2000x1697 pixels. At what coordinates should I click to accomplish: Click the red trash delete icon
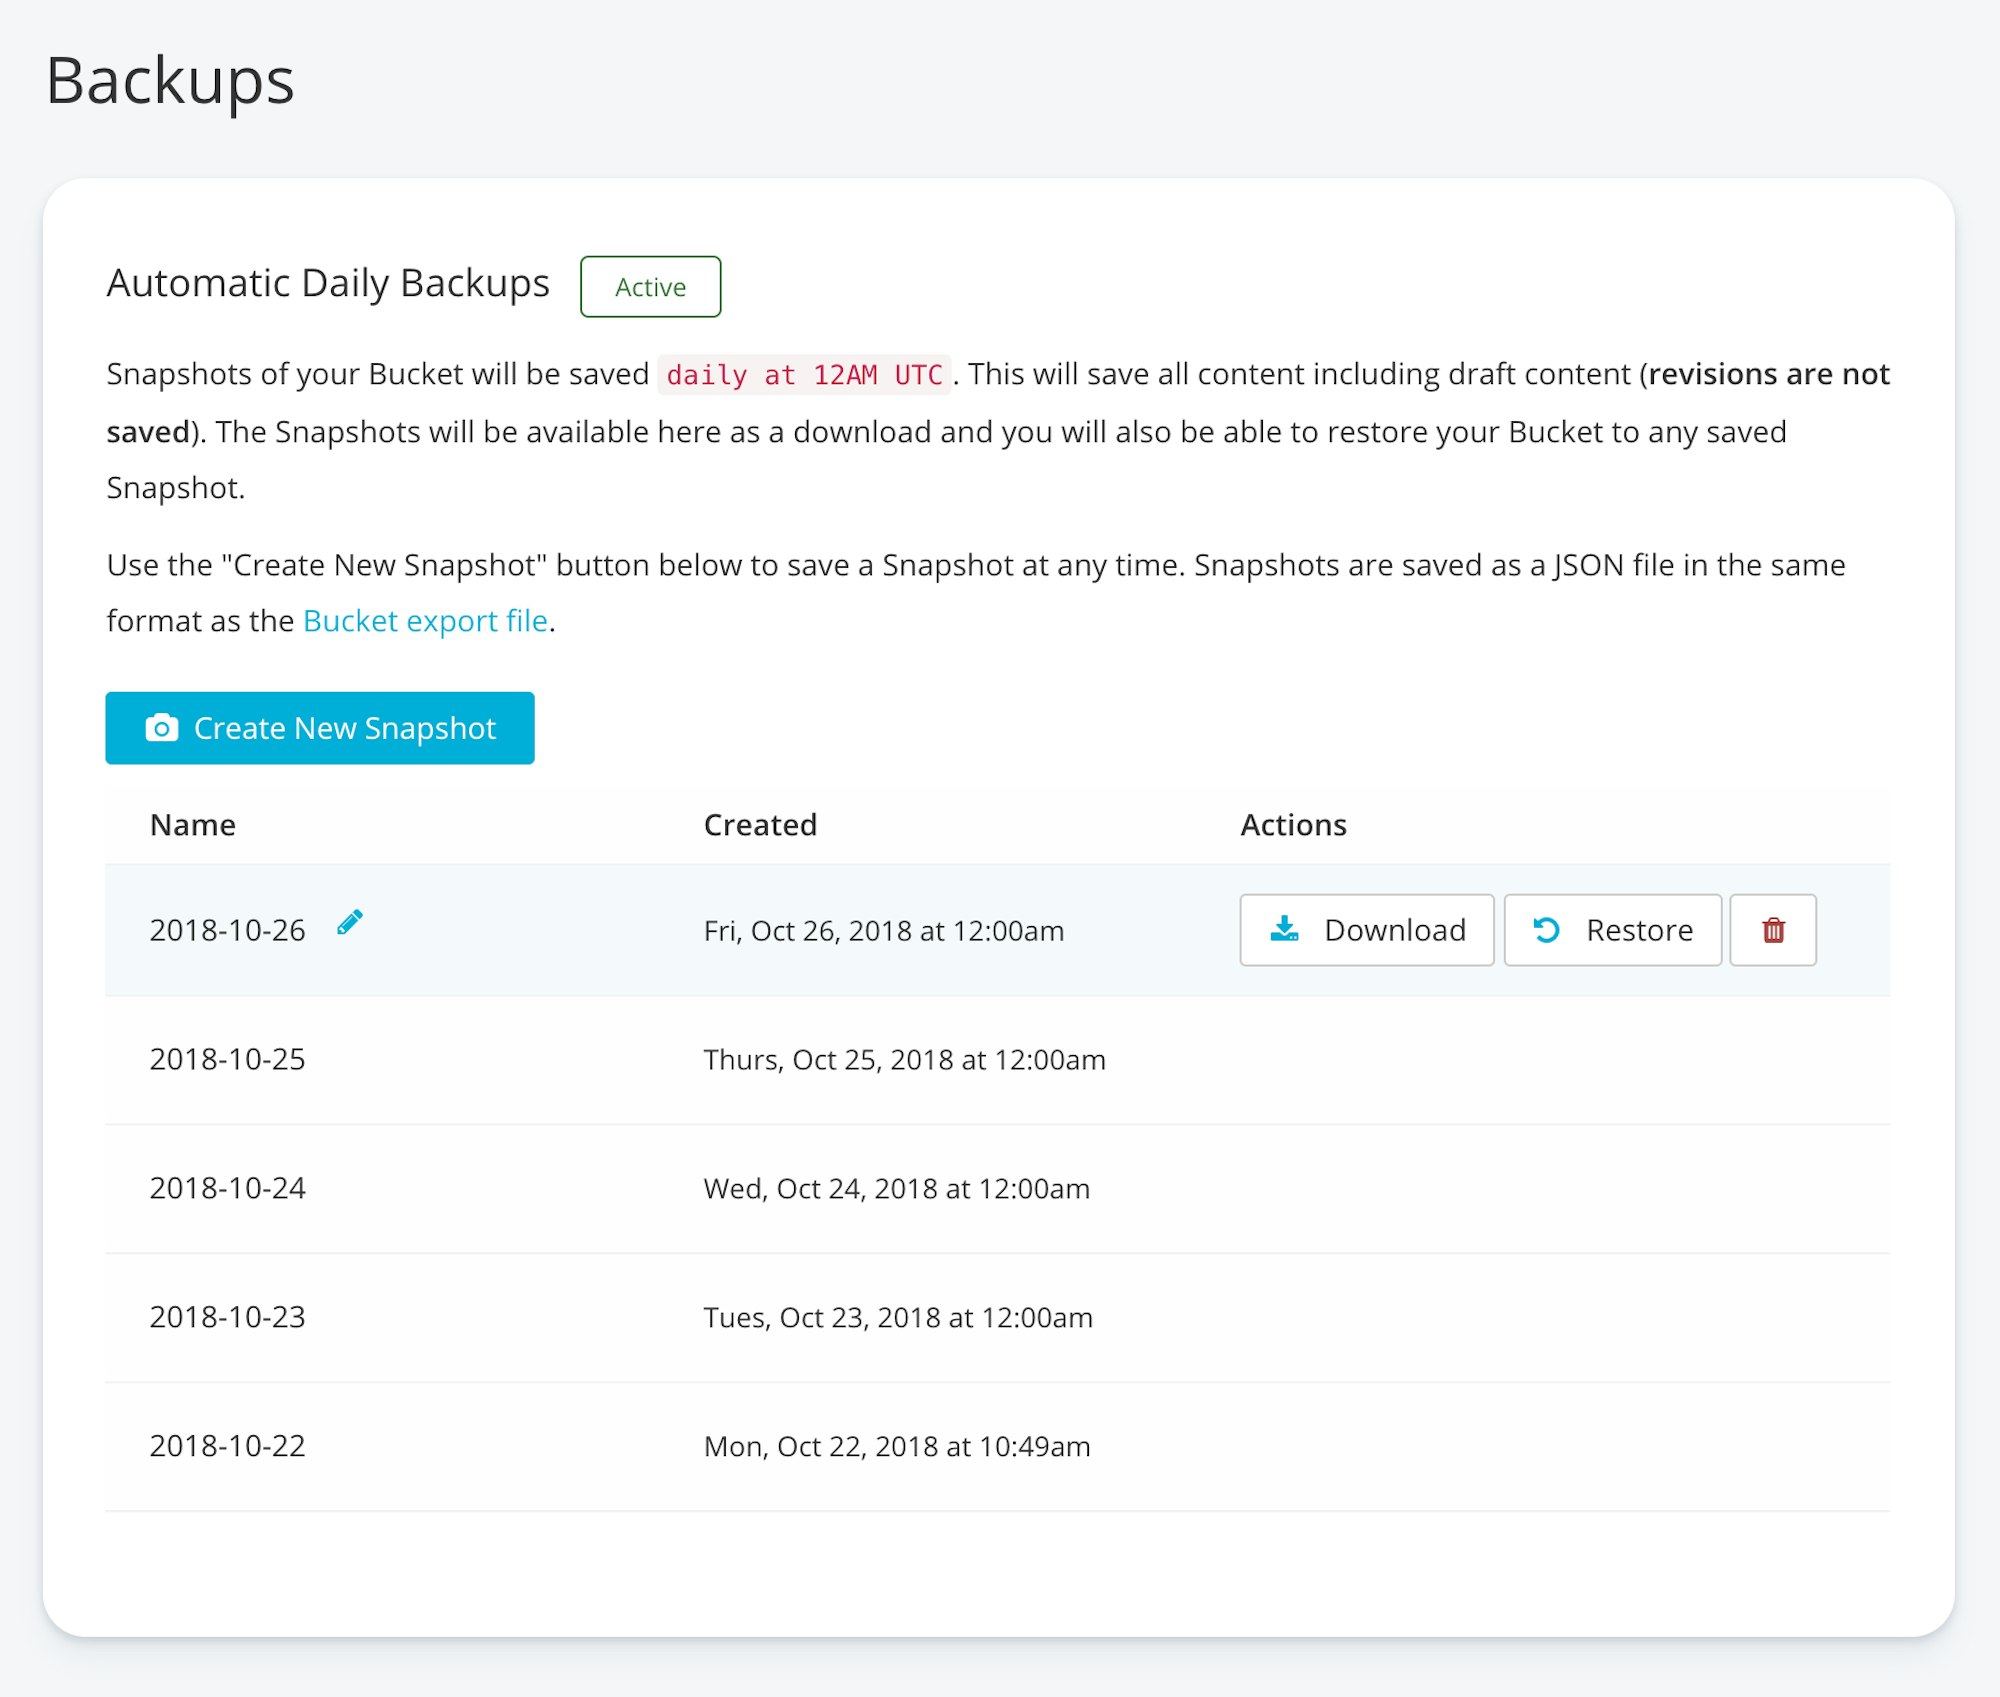pos(1772,930)
